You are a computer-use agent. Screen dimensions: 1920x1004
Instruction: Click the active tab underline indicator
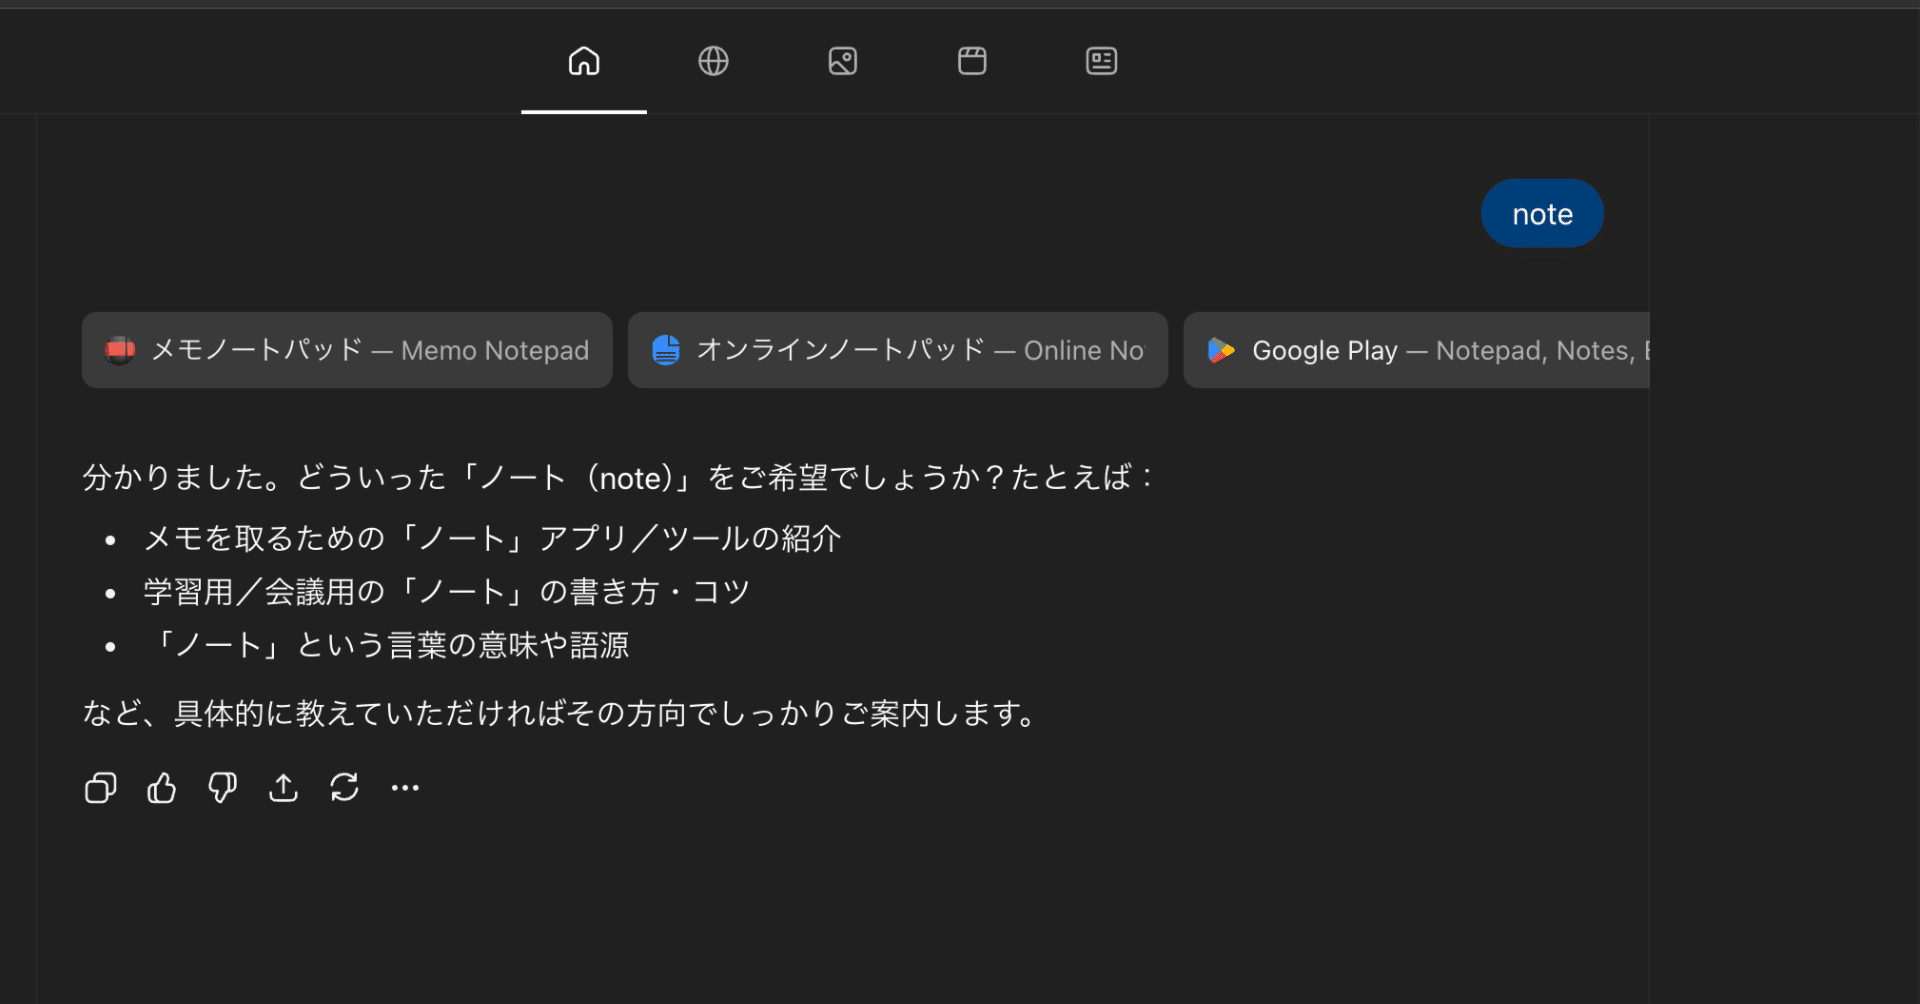(x=583, y=113)
